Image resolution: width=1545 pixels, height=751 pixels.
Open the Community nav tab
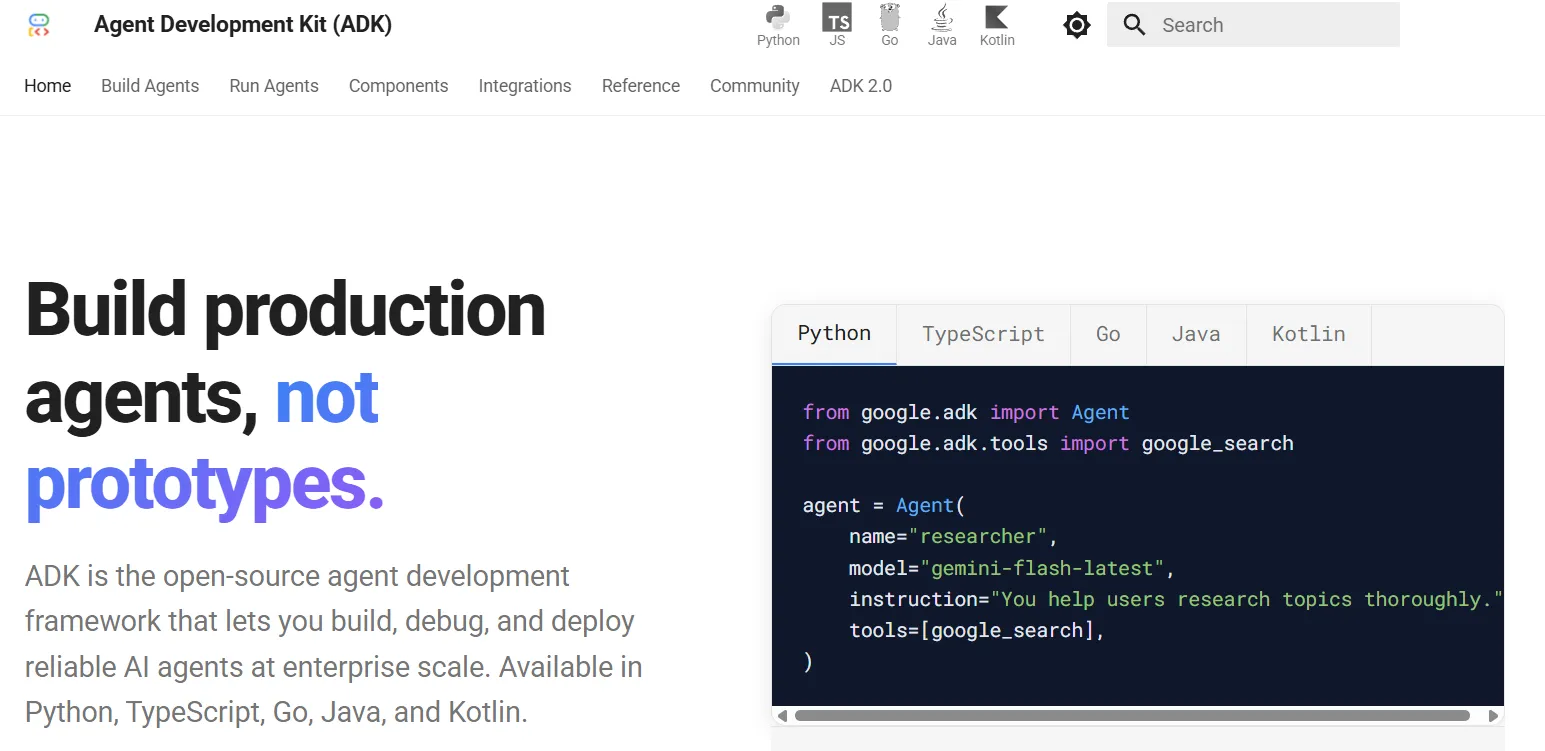[755, 86]
